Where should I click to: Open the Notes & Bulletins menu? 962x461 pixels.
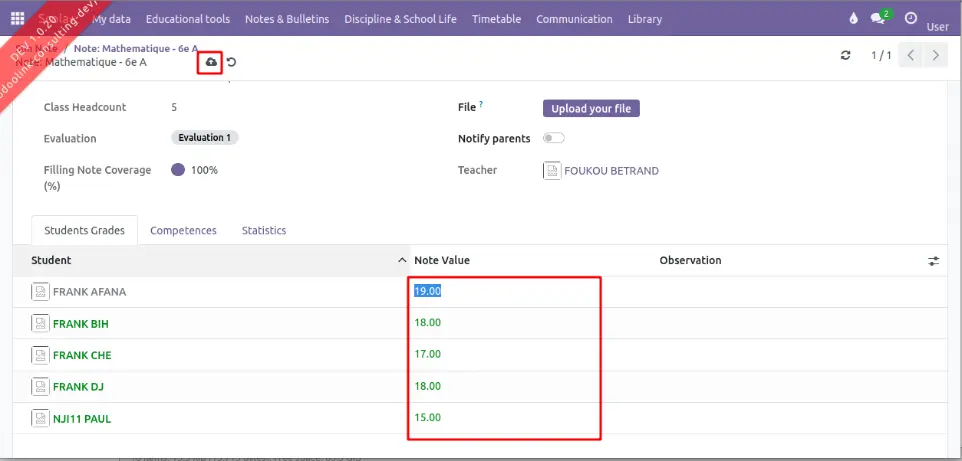[x=287, y=19]
